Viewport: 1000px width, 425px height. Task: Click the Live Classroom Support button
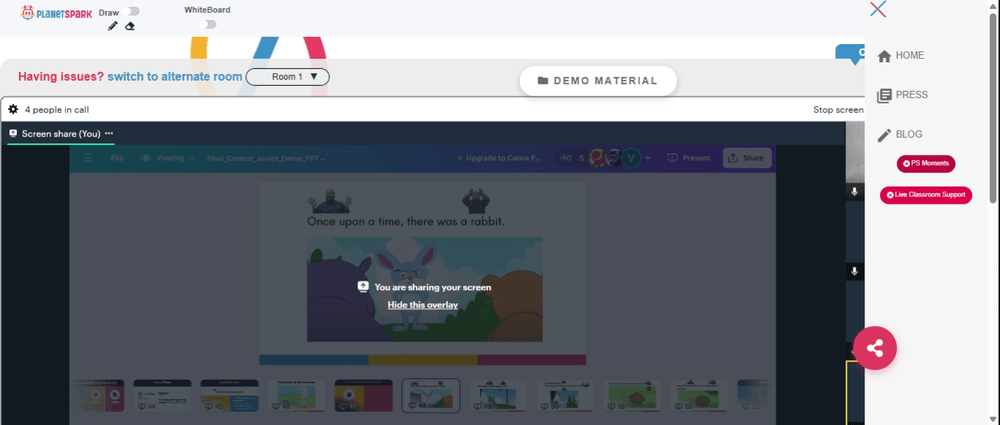[926, 195]
